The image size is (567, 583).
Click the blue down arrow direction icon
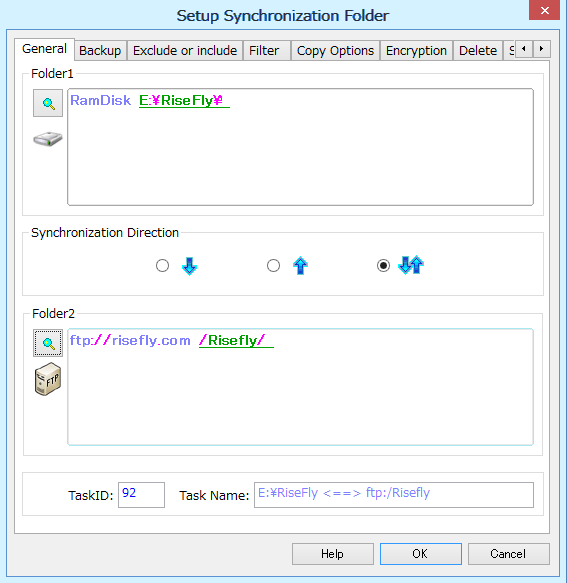coord(190,266)
